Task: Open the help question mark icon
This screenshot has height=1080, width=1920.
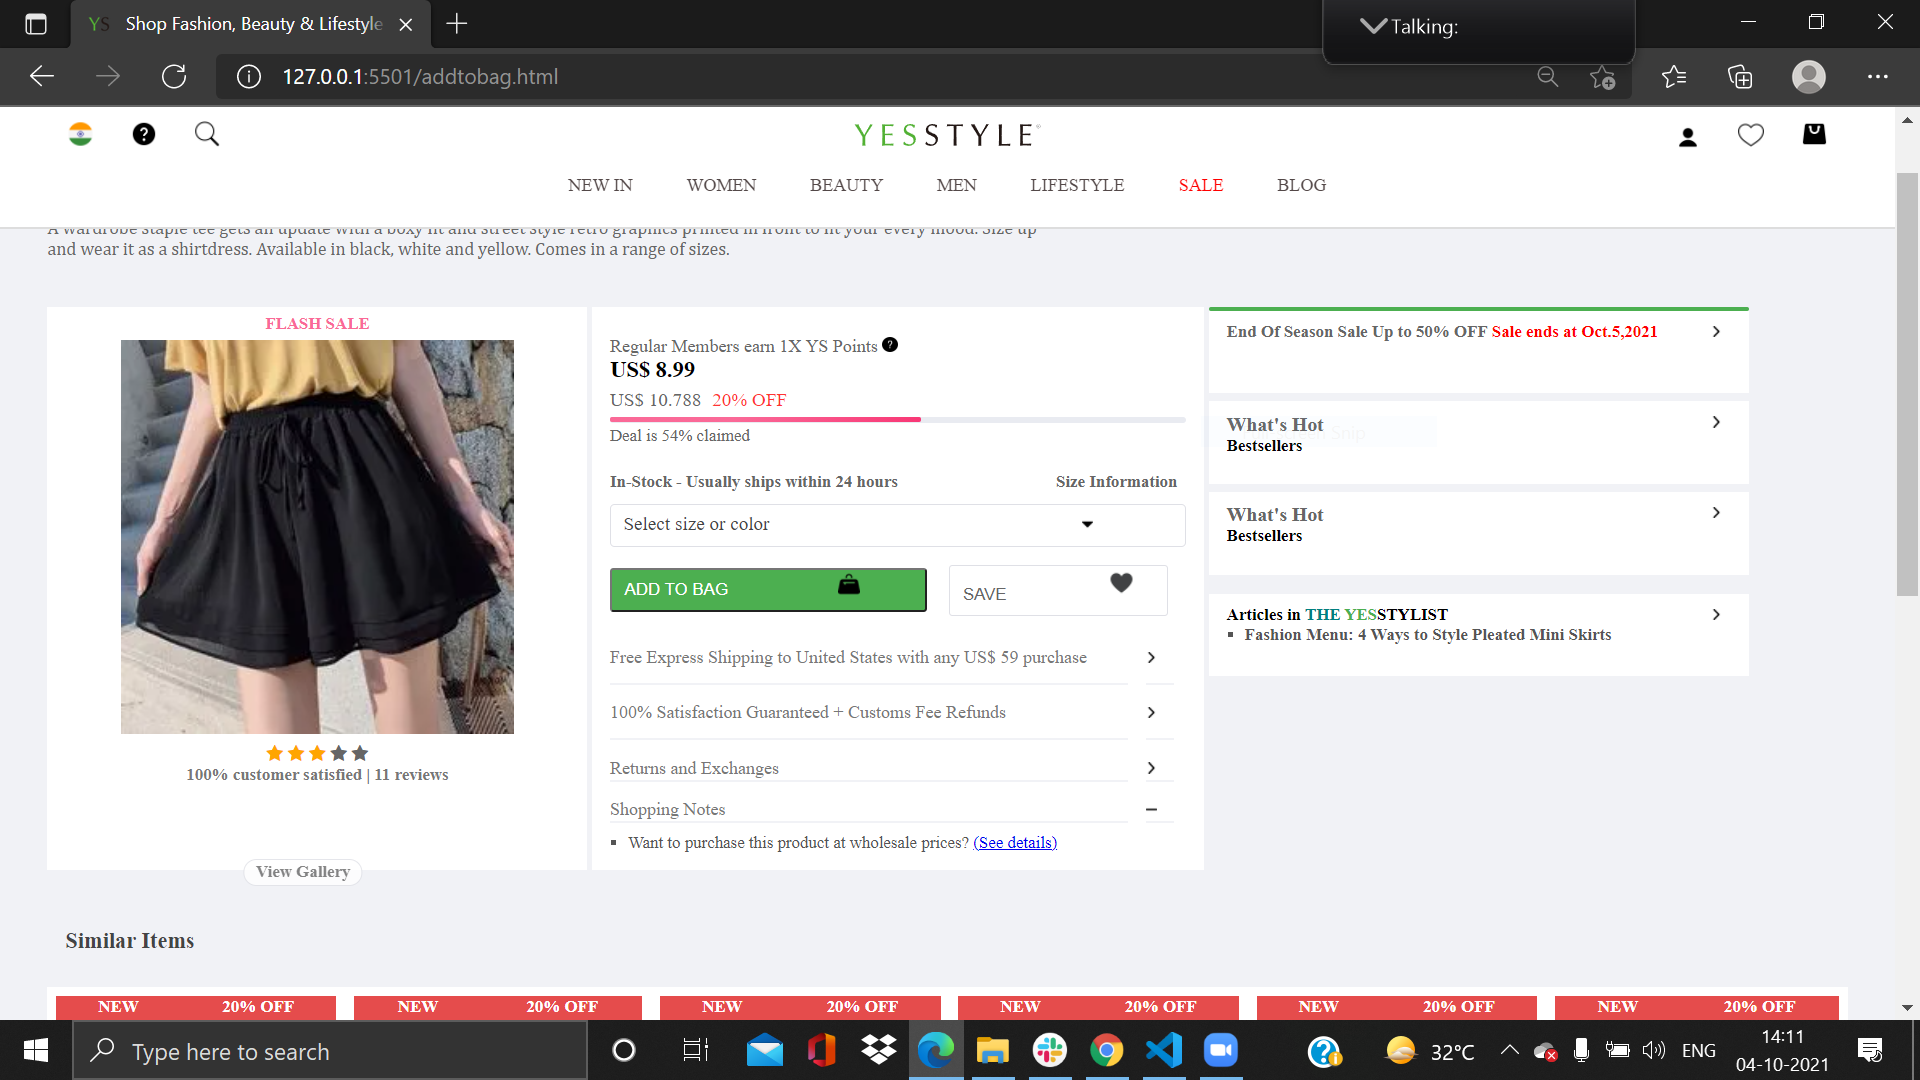Action: pos(144,134)
